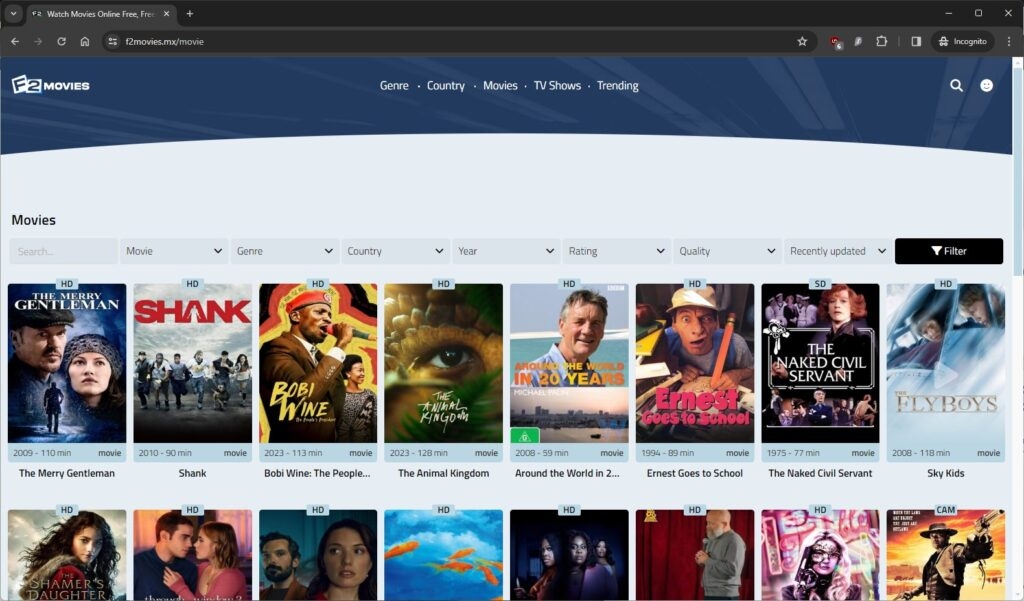
Task: Expand the Quality filter dropdown
Action: (728, 251)
